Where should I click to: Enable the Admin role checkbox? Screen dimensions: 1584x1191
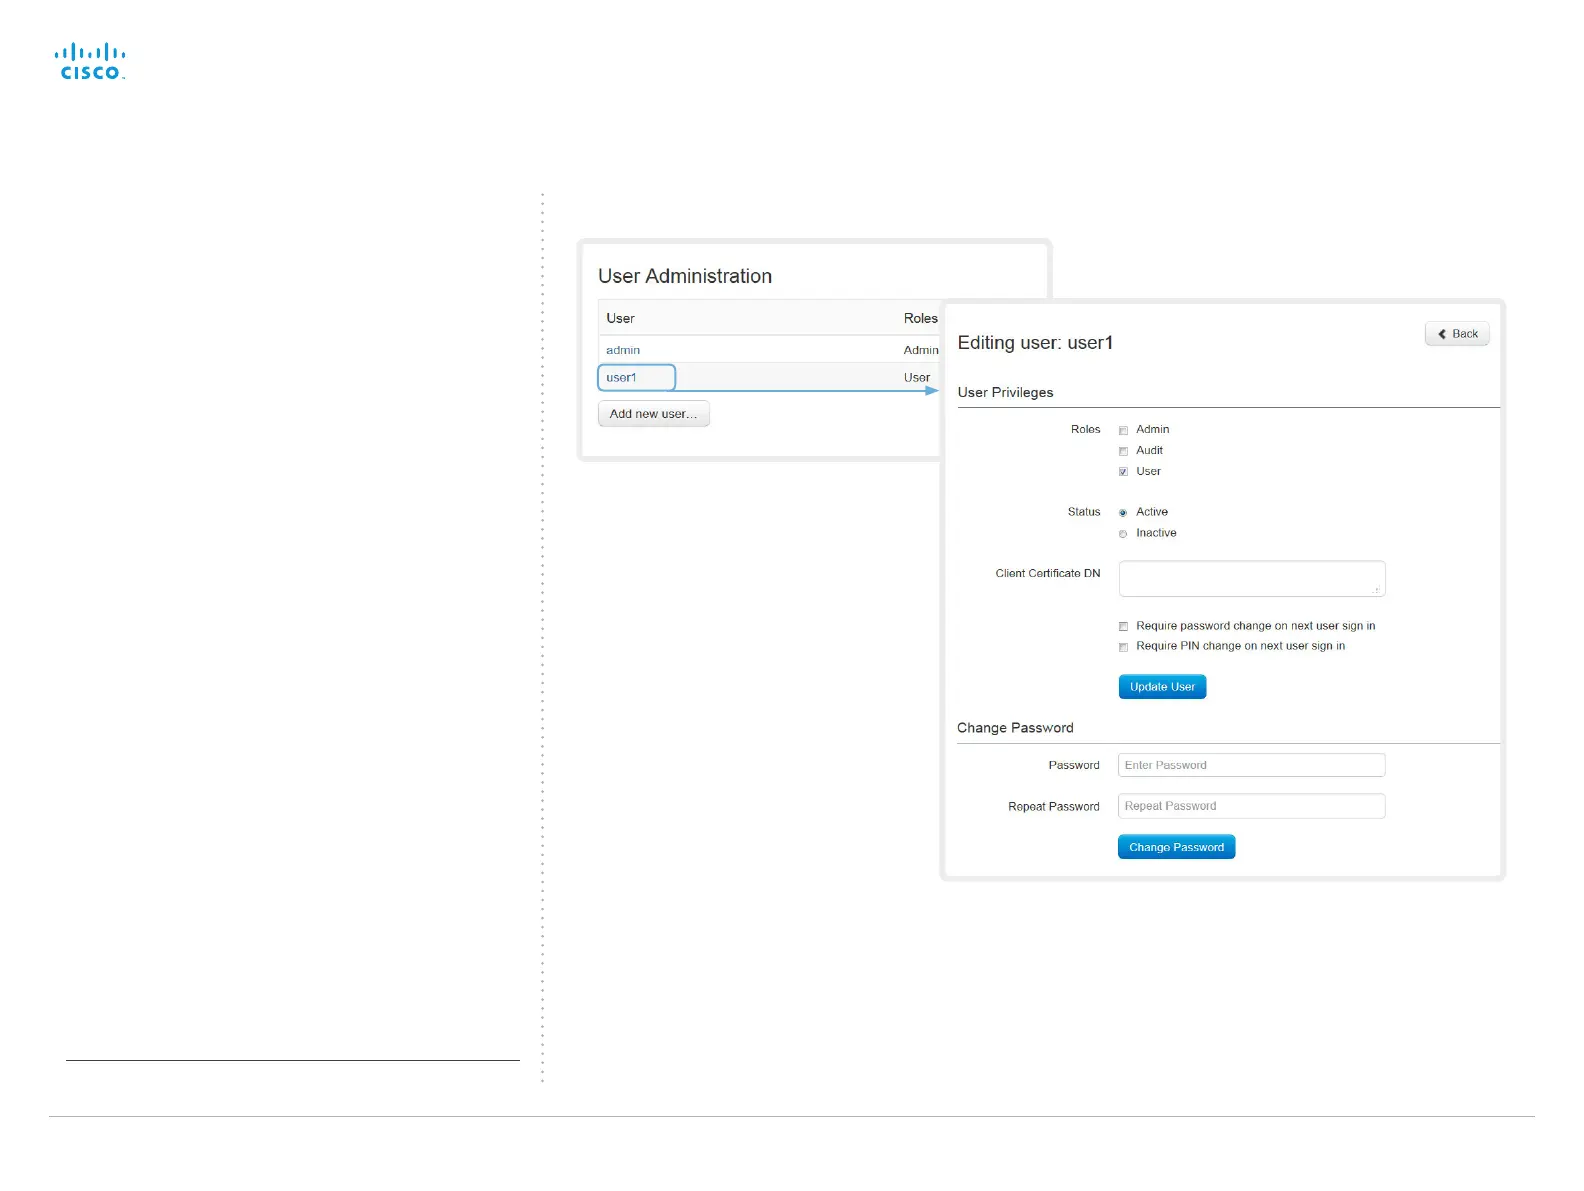click(1123, 430)
